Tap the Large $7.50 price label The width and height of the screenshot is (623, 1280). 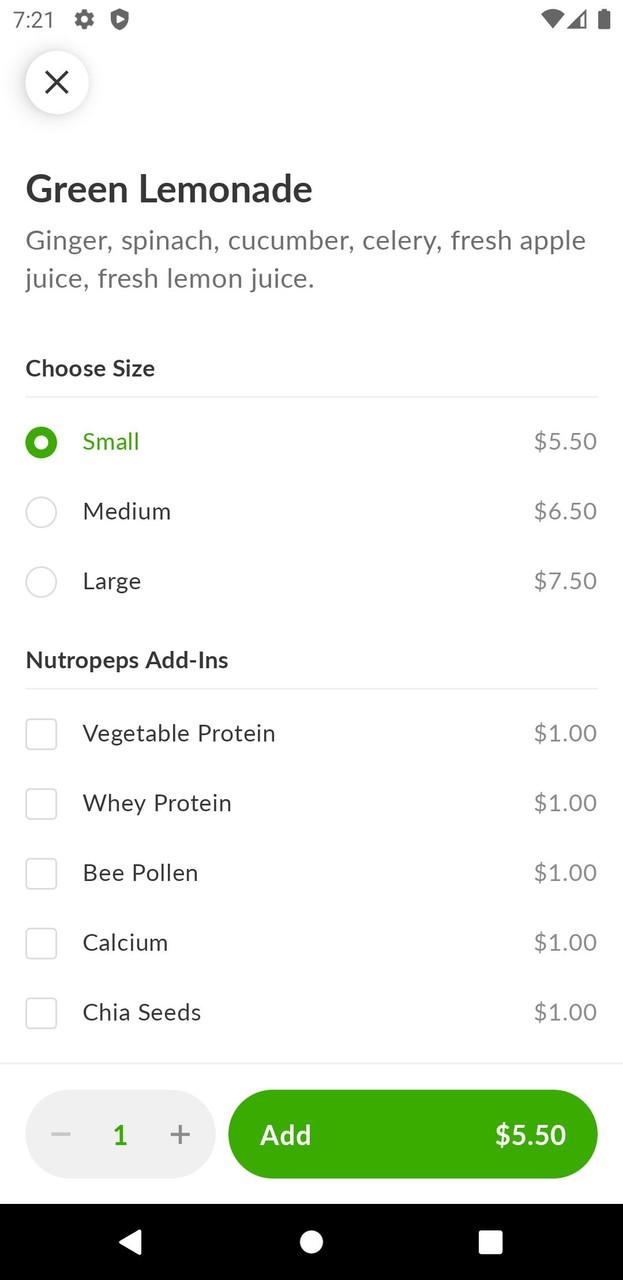point(565,581)
